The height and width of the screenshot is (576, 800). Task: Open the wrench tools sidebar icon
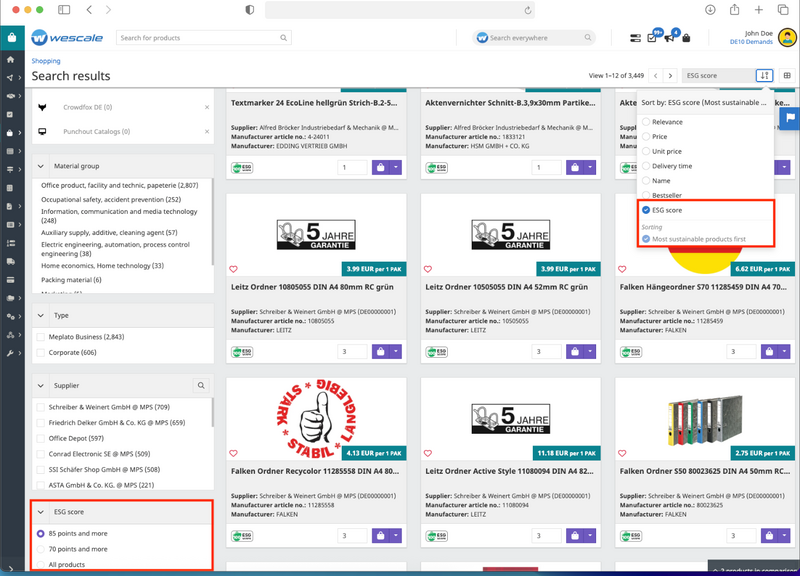click(10, 353)
